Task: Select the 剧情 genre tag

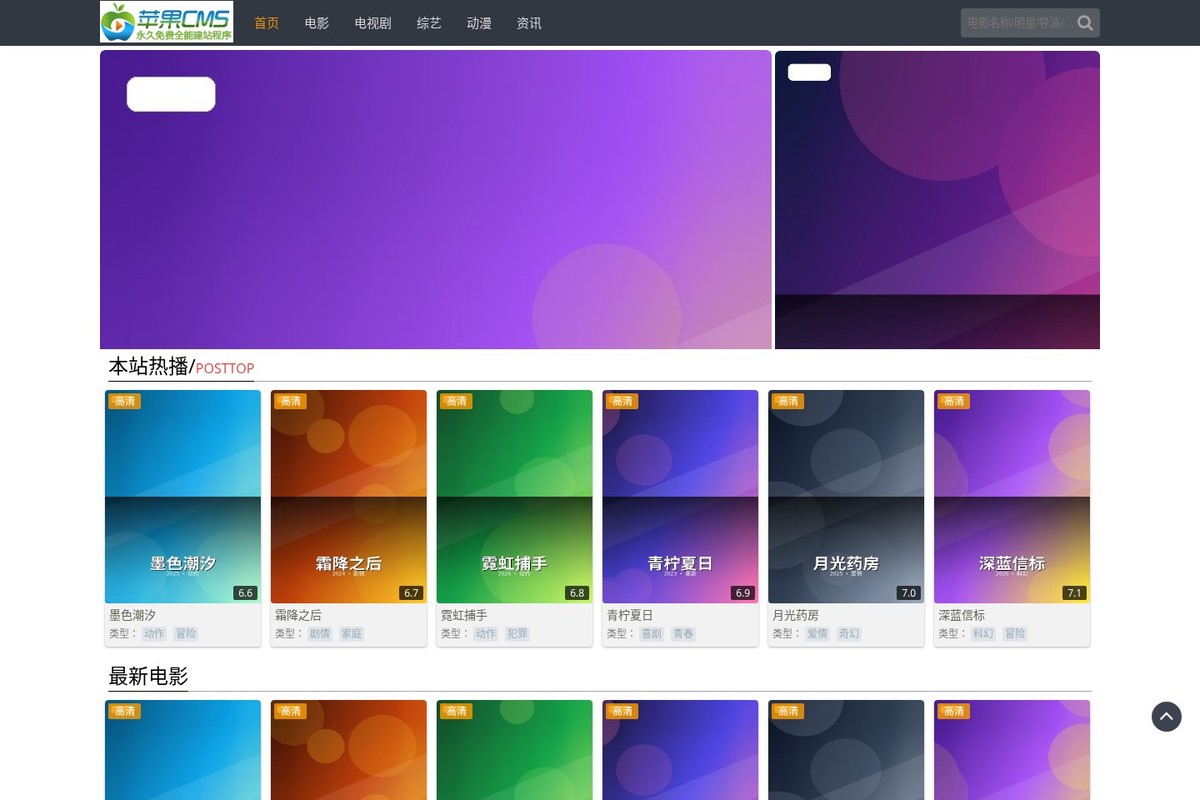Action: point(320,634)
